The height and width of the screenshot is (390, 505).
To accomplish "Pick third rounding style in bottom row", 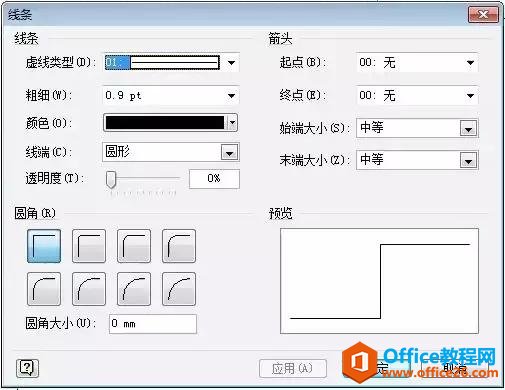I will point(134,289).
